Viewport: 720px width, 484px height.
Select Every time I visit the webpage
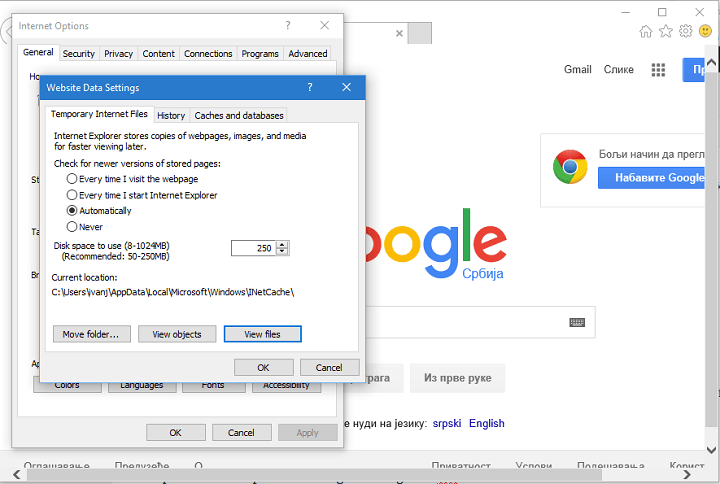(133, 179)
